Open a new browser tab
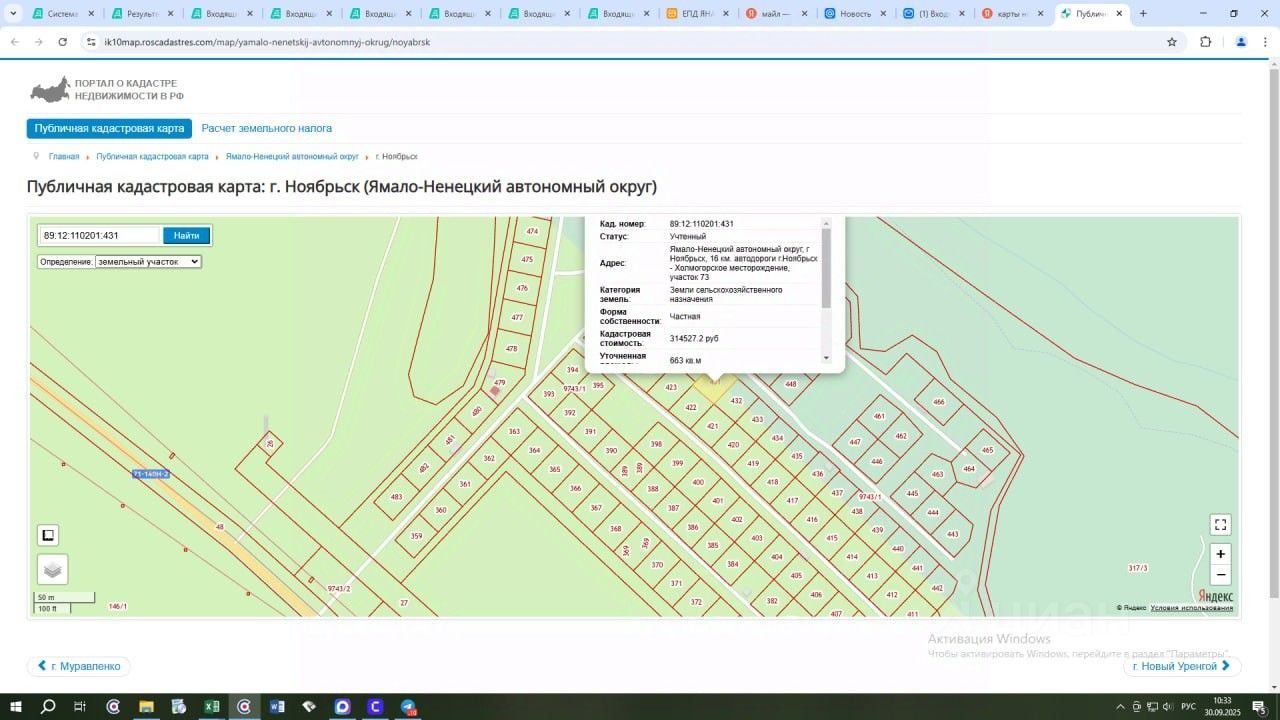Screen dimensions: 1280x720 [1143, 14]
